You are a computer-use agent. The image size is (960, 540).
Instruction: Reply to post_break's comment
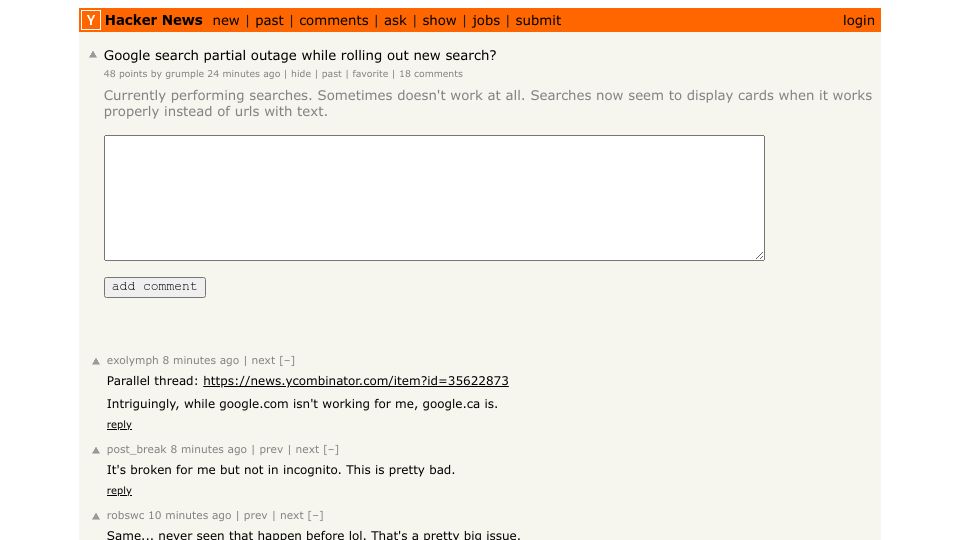point(119,490)
